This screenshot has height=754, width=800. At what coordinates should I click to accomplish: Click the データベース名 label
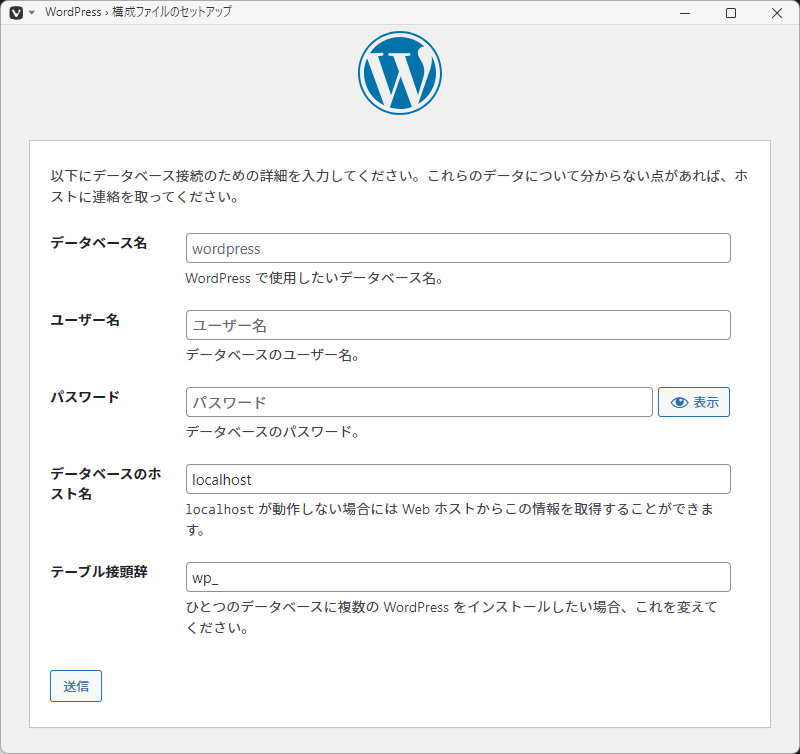coord(98,243)
